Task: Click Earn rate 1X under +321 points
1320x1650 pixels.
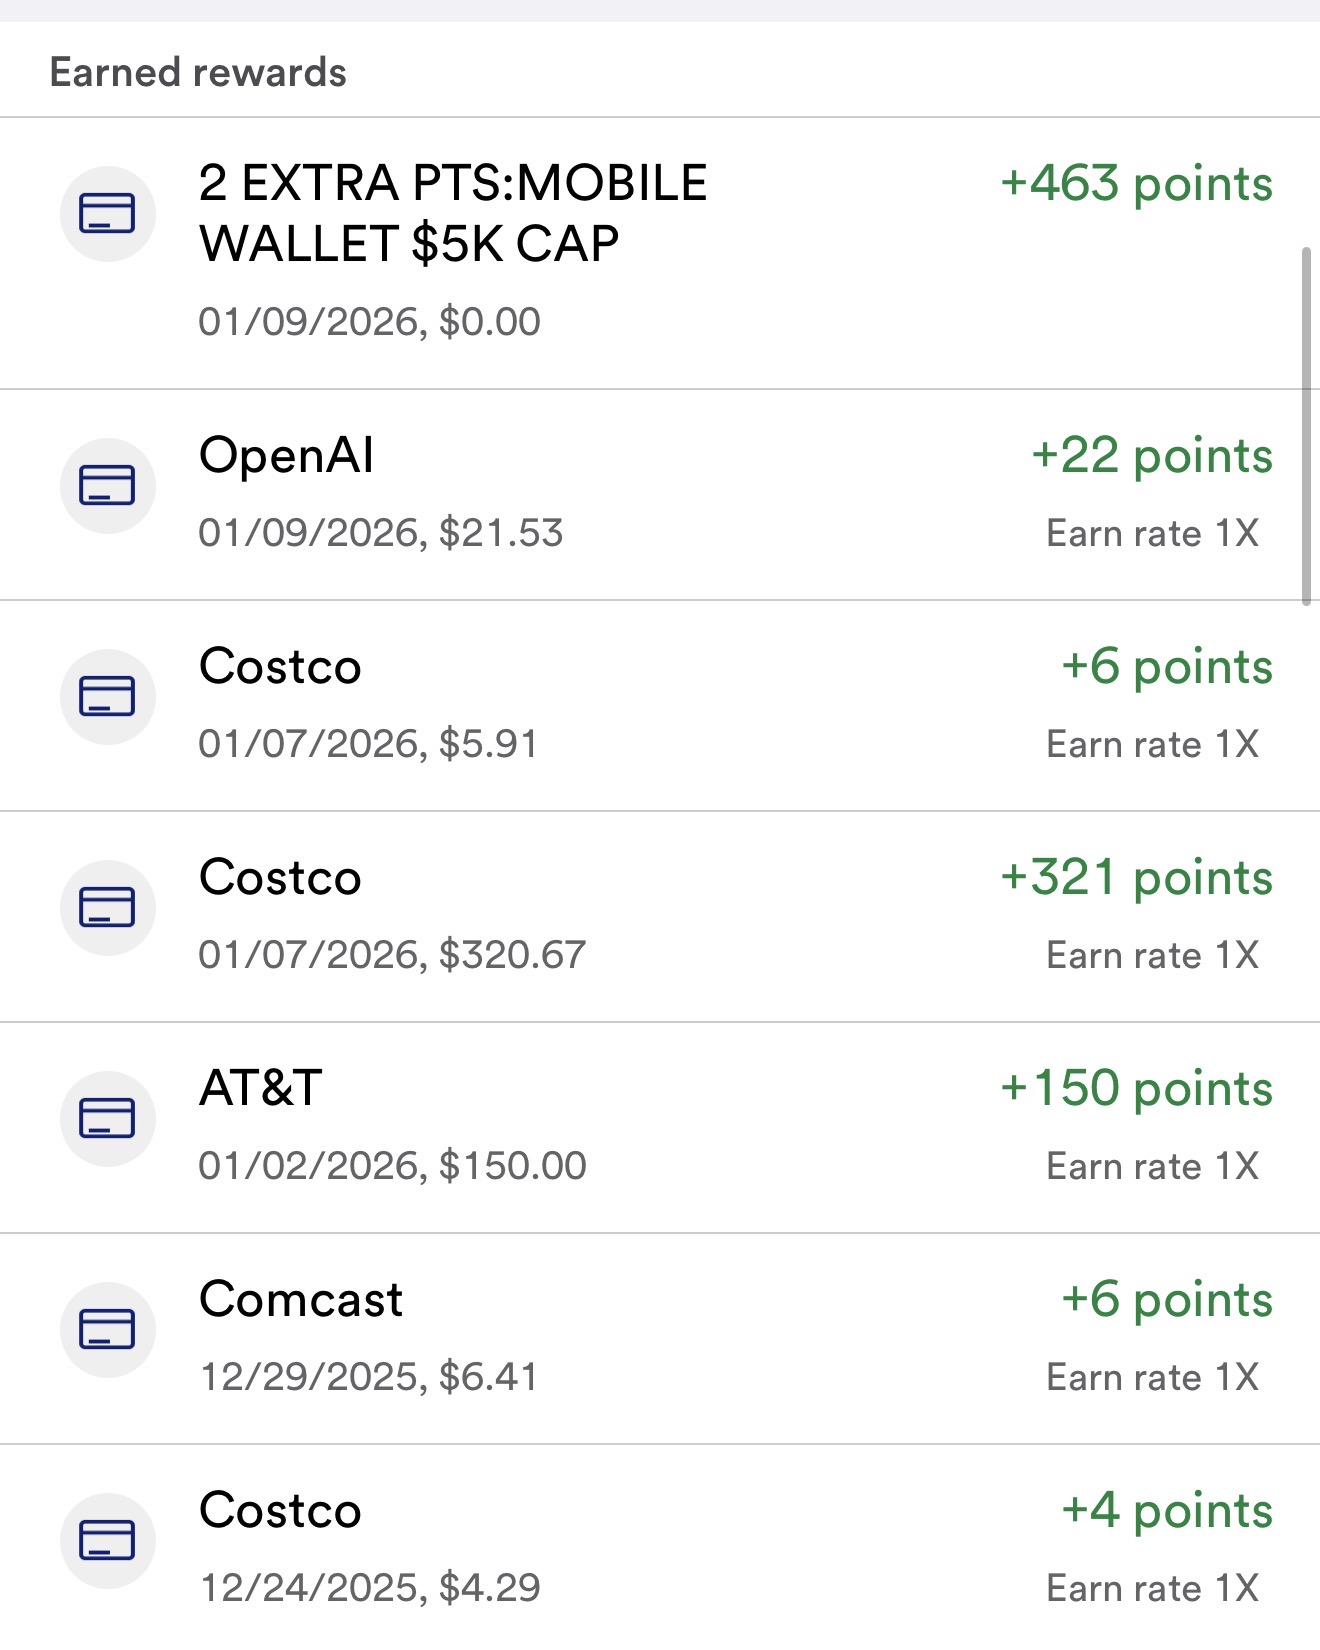Action: click(x=1152, y=956)
